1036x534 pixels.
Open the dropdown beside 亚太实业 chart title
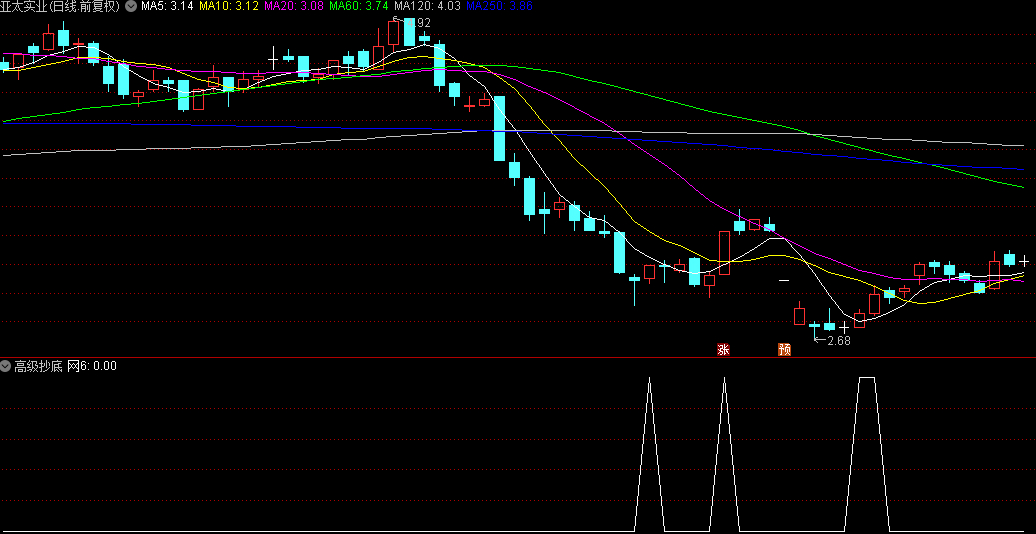[x=130, y=7]
